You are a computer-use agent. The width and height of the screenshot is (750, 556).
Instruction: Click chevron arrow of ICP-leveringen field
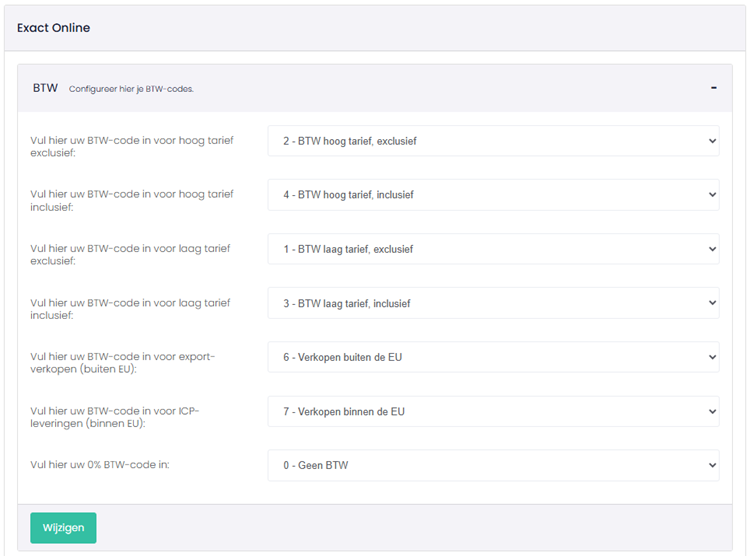(x=712, y=411)
